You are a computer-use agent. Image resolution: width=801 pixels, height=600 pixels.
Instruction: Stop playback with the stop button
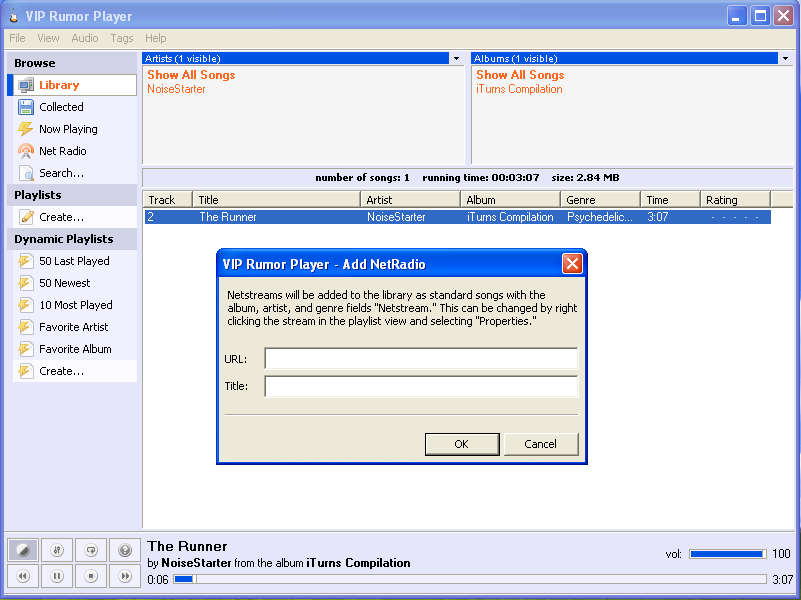tap(91, 576)
